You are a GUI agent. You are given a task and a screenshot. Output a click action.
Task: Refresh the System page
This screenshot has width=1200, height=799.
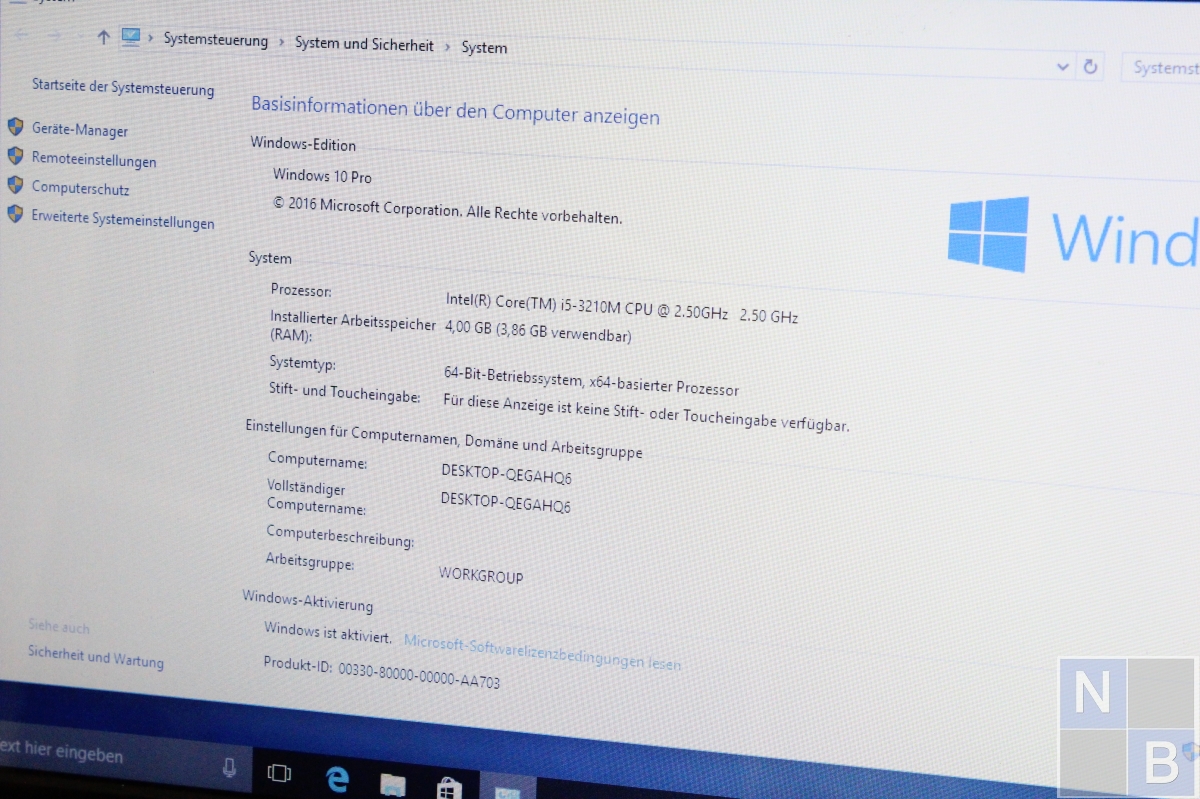click(1090, 67)
